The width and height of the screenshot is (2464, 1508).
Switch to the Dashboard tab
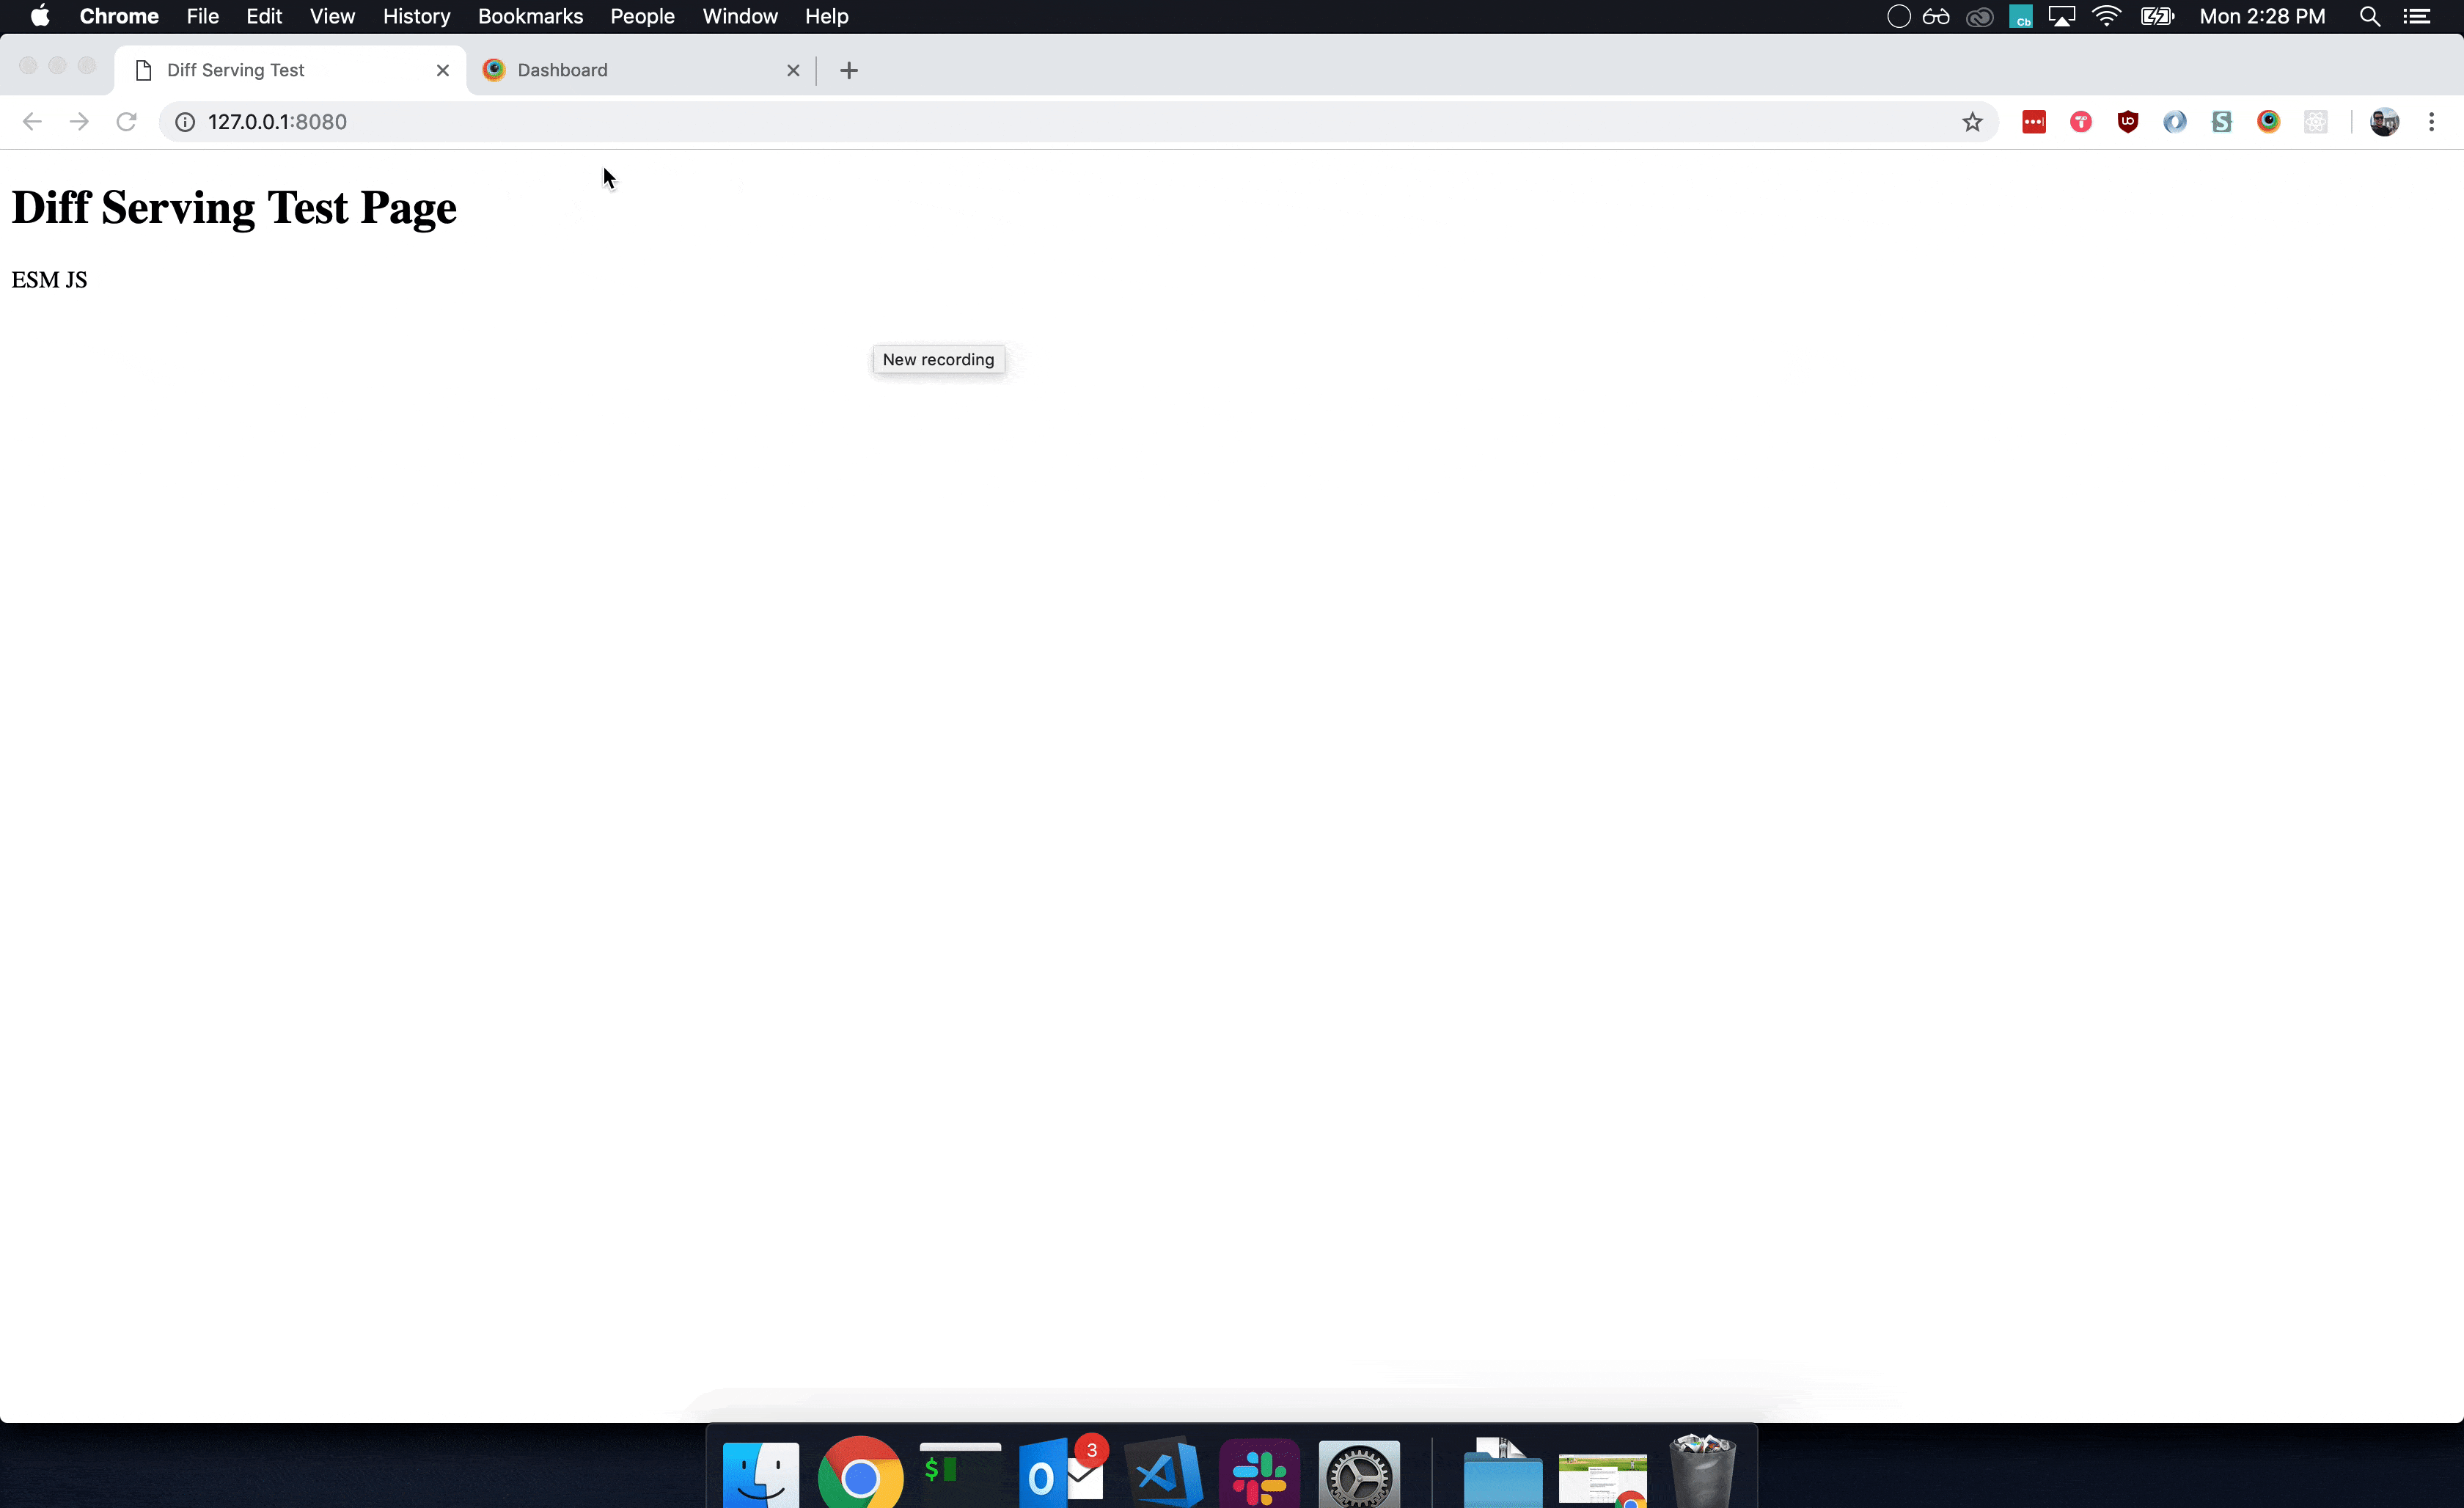tap(630, 70)
